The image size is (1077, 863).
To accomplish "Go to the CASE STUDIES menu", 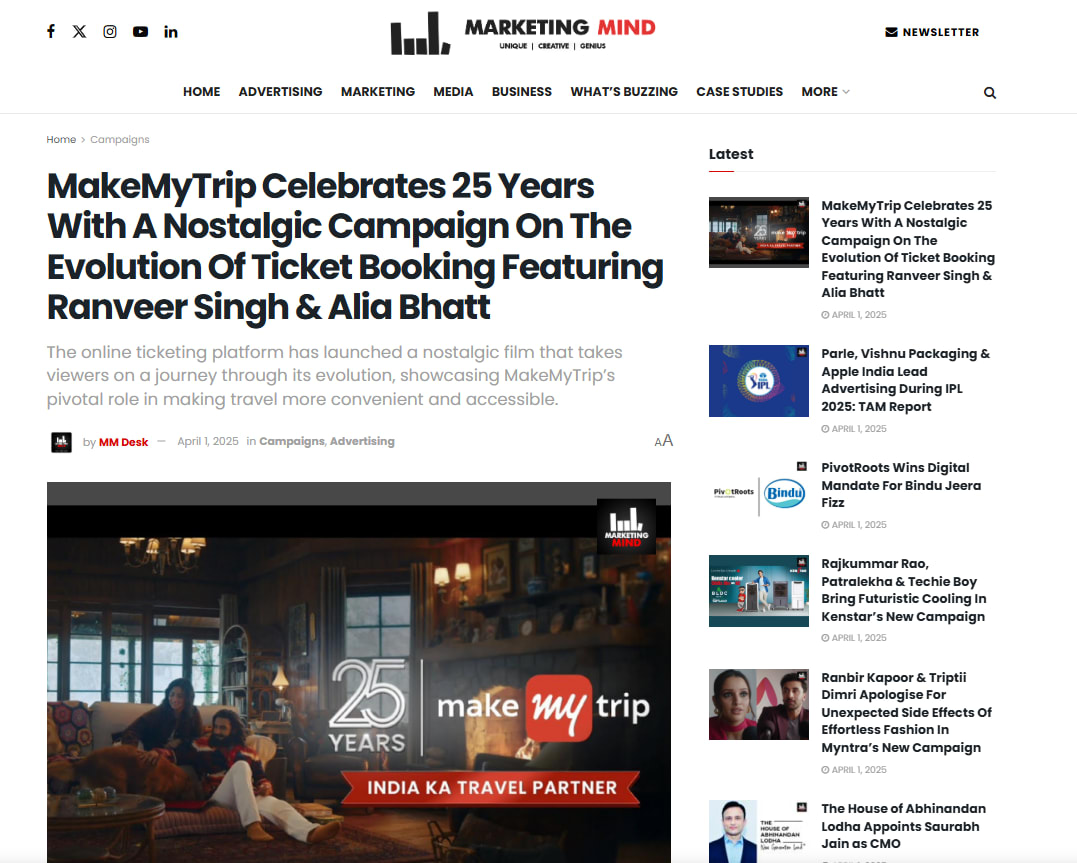I will (x=739, y=91).
